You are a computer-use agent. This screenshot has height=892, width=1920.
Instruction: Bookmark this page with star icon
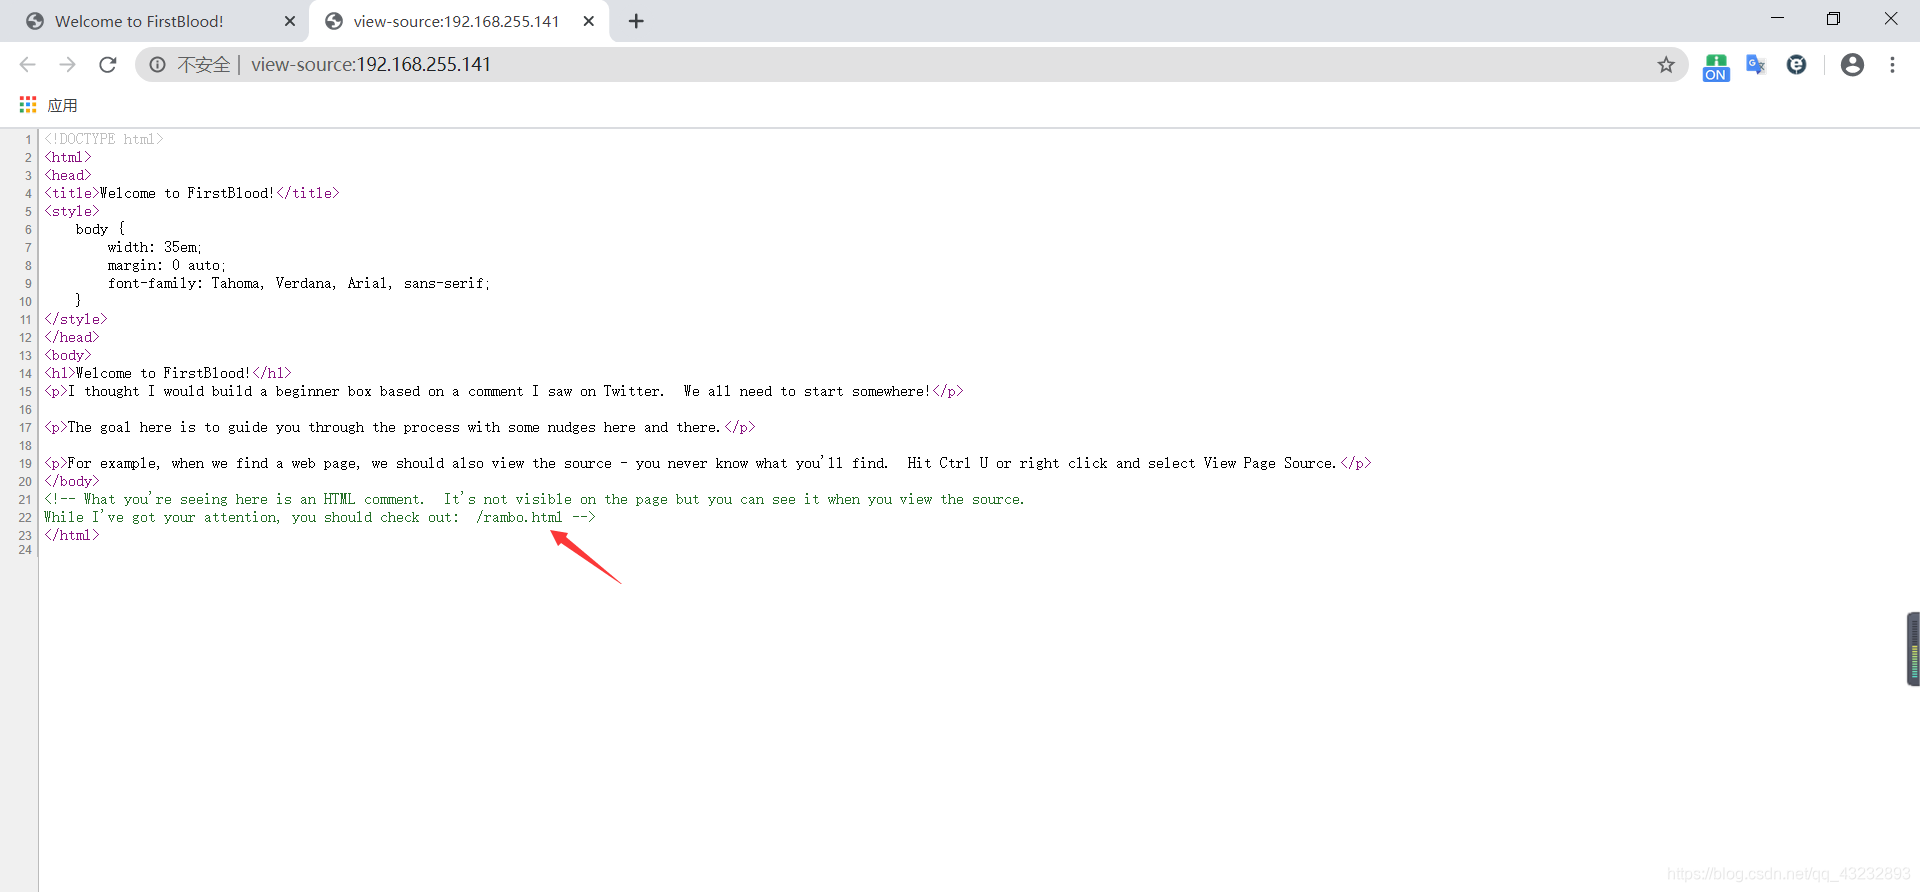[x=1665, y=65]
